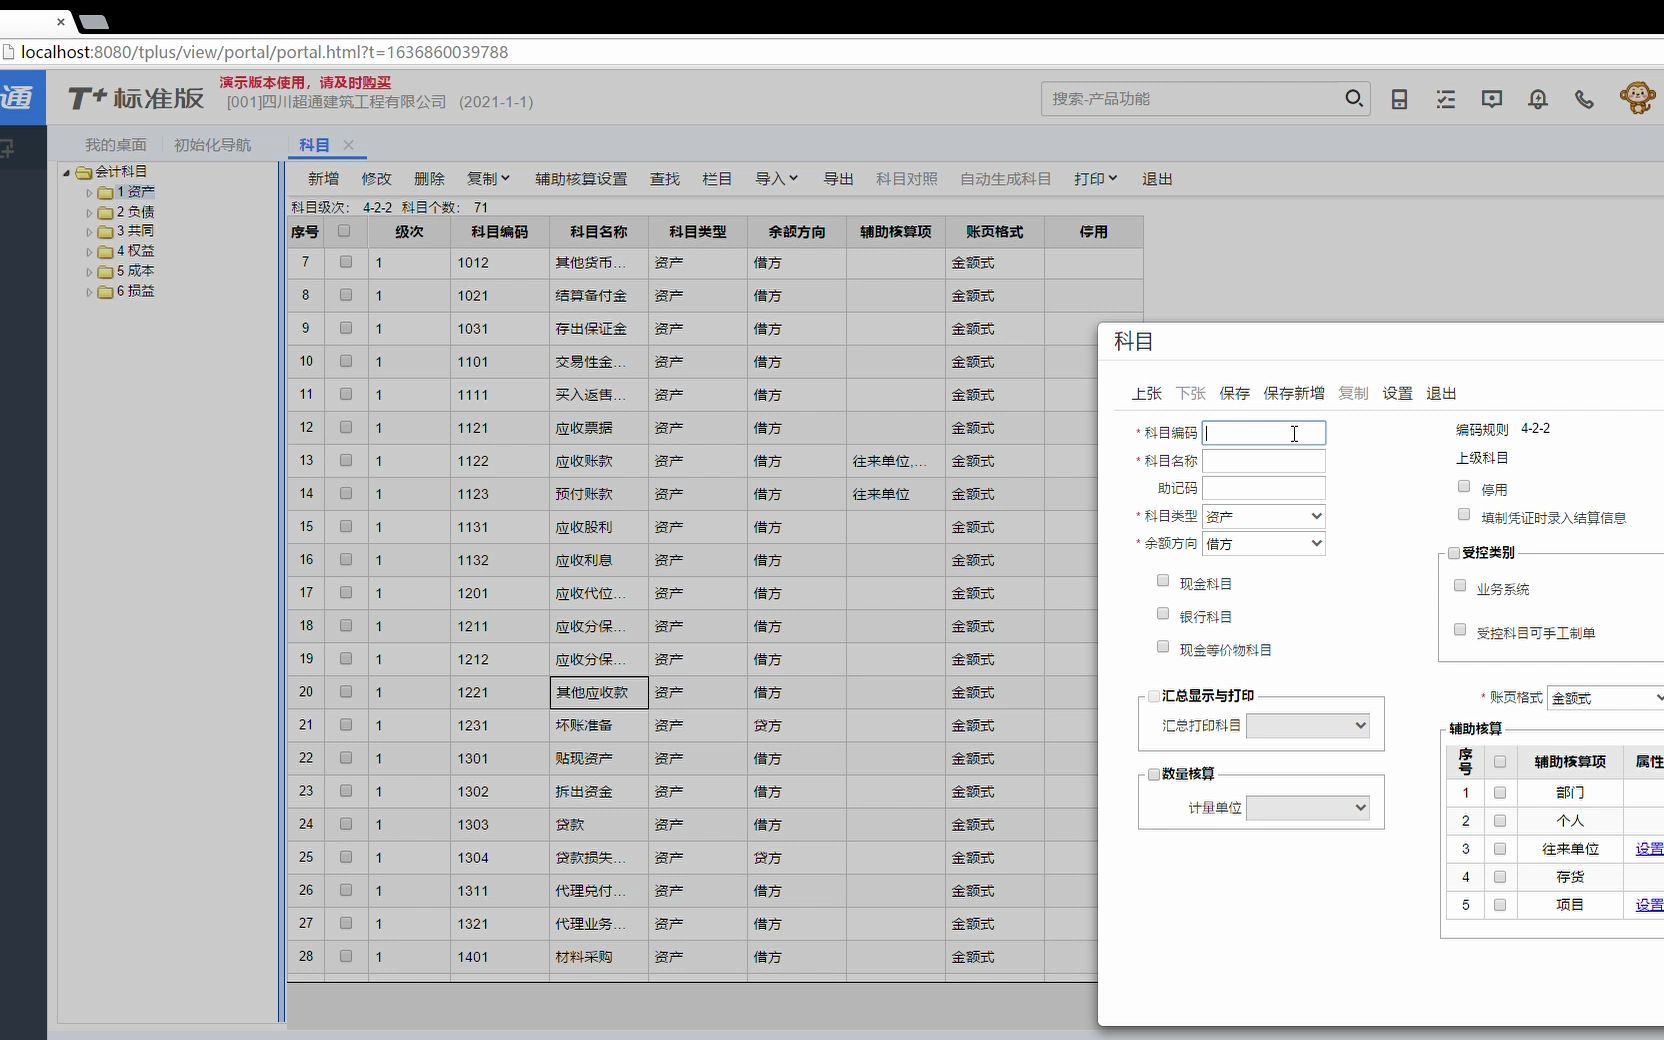Image resolution: width=1664 pixels, height=1040 pixels.
Task: Open 辅助核算设置
Action: 581,179
